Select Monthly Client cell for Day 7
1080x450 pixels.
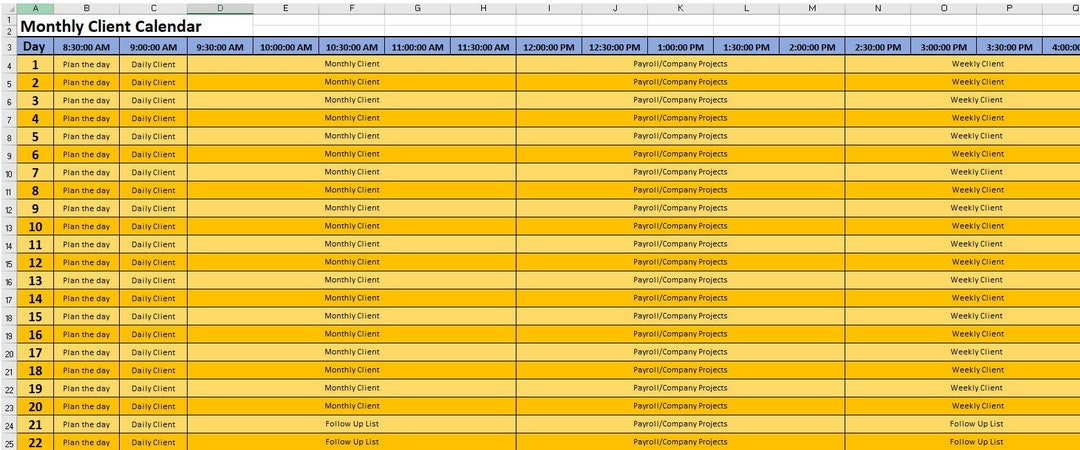tap(351, 172)
